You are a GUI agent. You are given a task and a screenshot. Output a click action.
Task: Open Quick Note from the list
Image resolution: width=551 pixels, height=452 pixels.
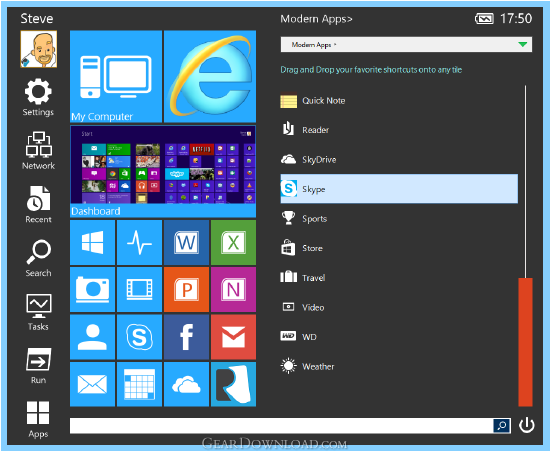[x=399, y=101]
